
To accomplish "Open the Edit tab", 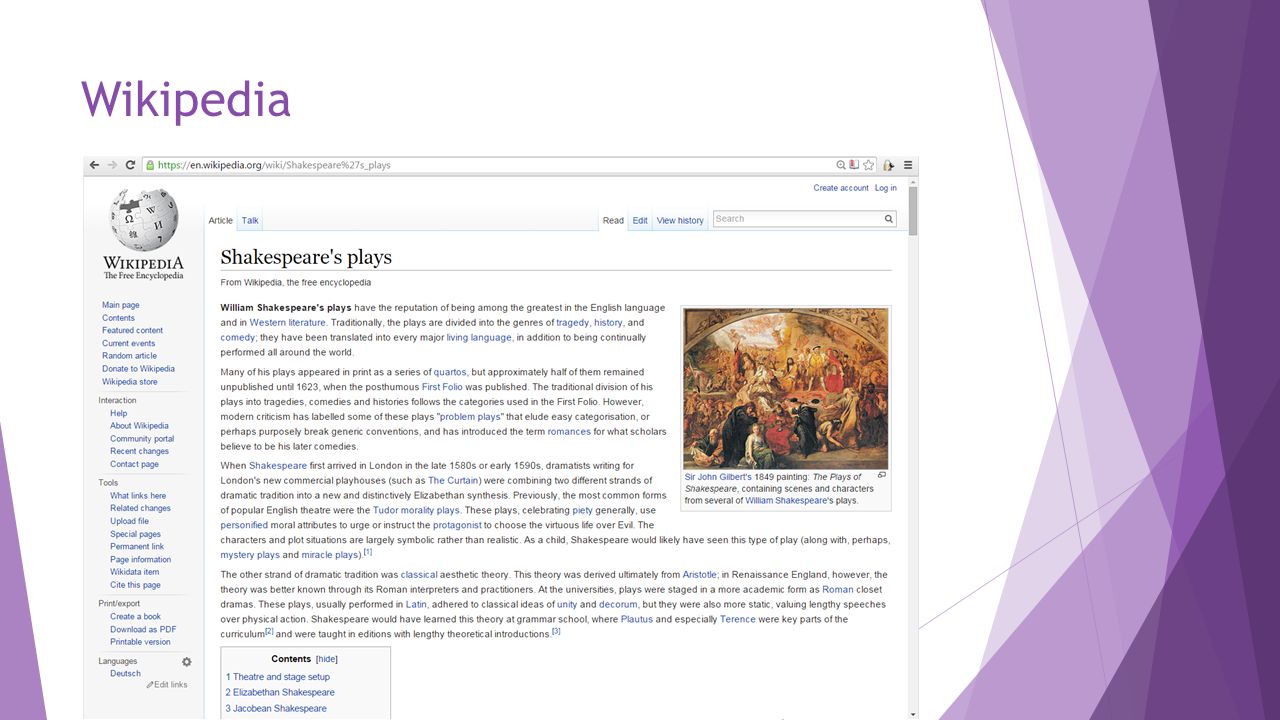I will coord(640,221).
